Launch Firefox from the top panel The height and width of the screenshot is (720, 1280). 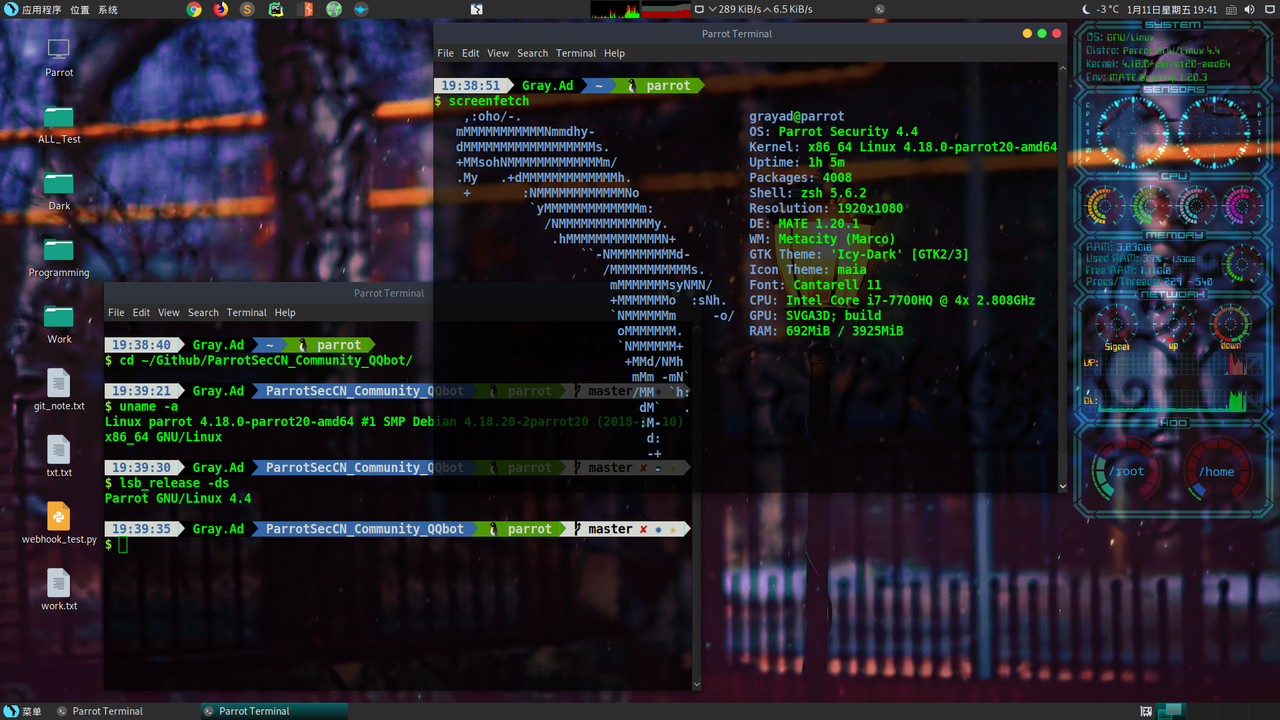pyautogui.click(x=220, y=9)
